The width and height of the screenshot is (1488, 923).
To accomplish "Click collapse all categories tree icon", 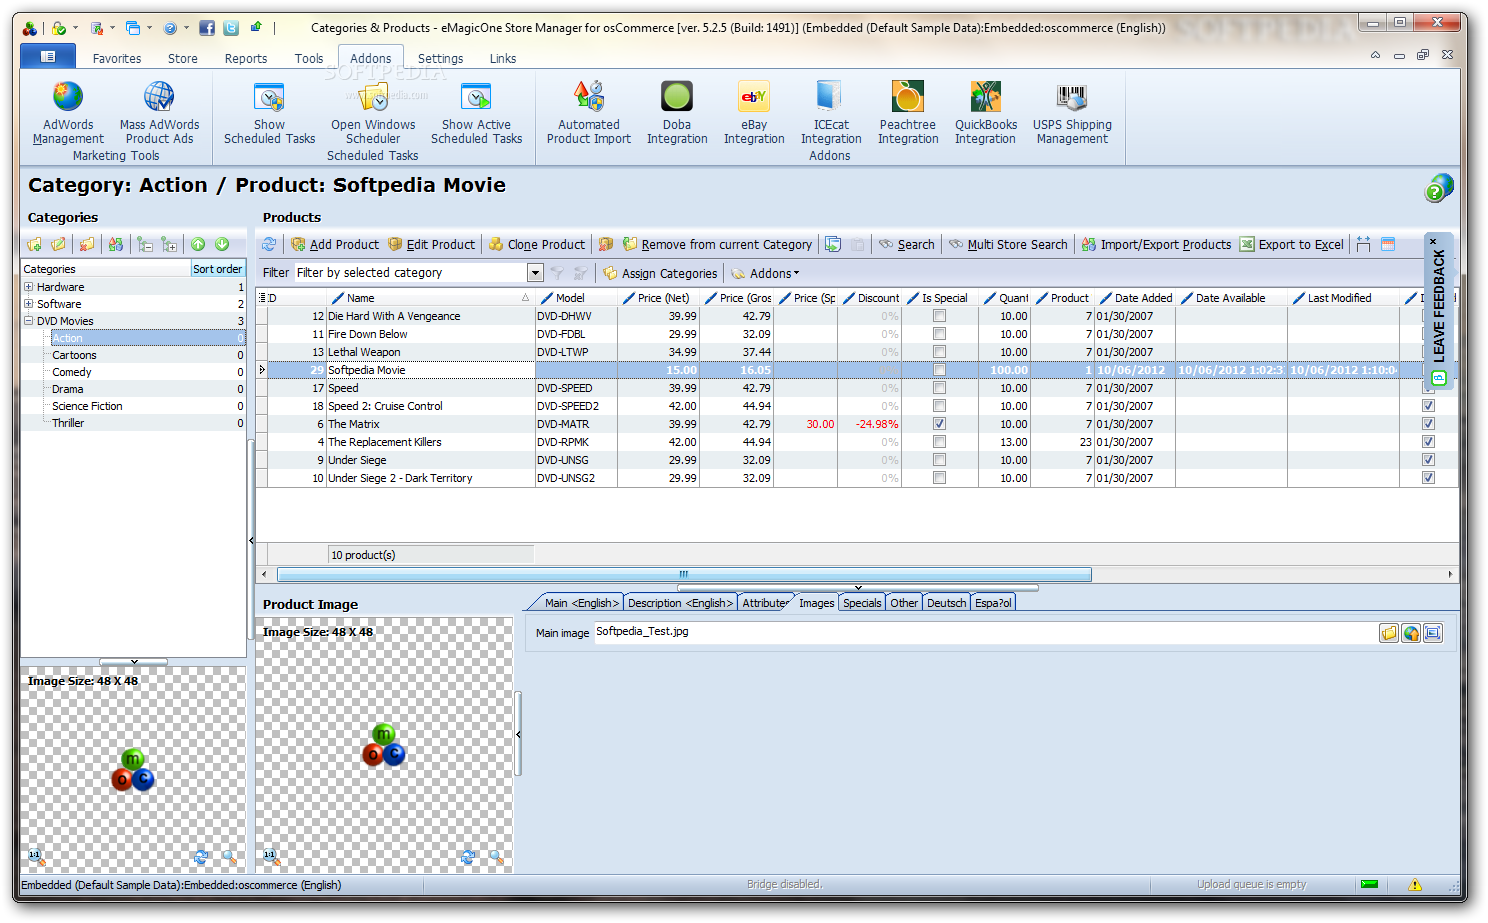I will 146,244.
